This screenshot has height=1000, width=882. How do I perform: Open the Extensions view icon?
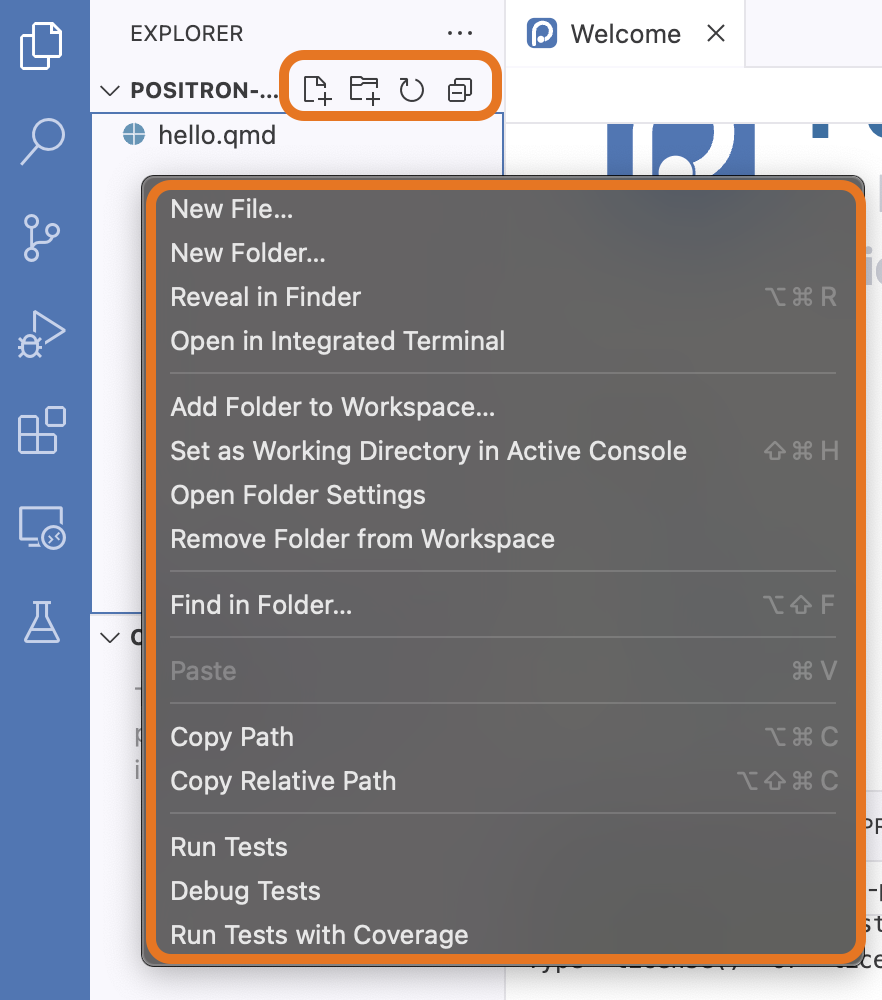[x=41, y=430]
